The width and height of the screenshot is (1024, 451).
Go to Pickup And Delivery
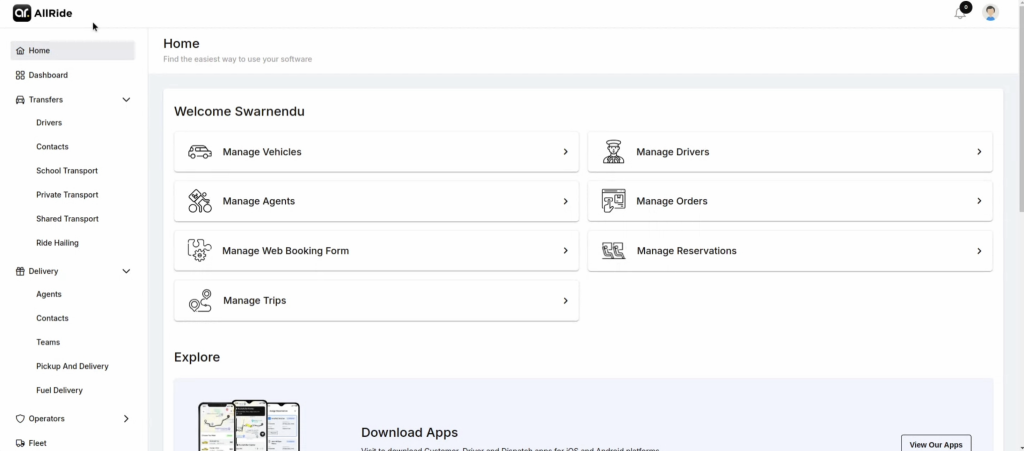(72, 367)
